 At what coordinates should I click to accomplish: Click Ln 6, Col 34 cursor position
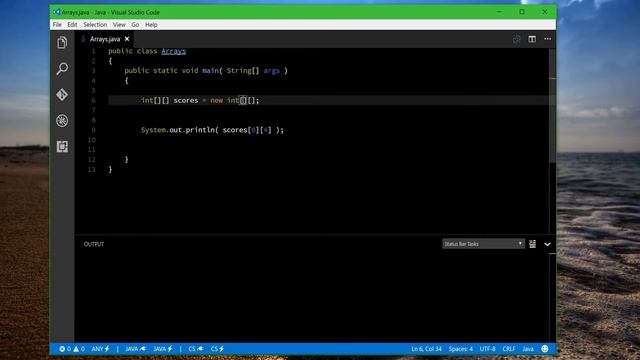click(x=426, y=349)
